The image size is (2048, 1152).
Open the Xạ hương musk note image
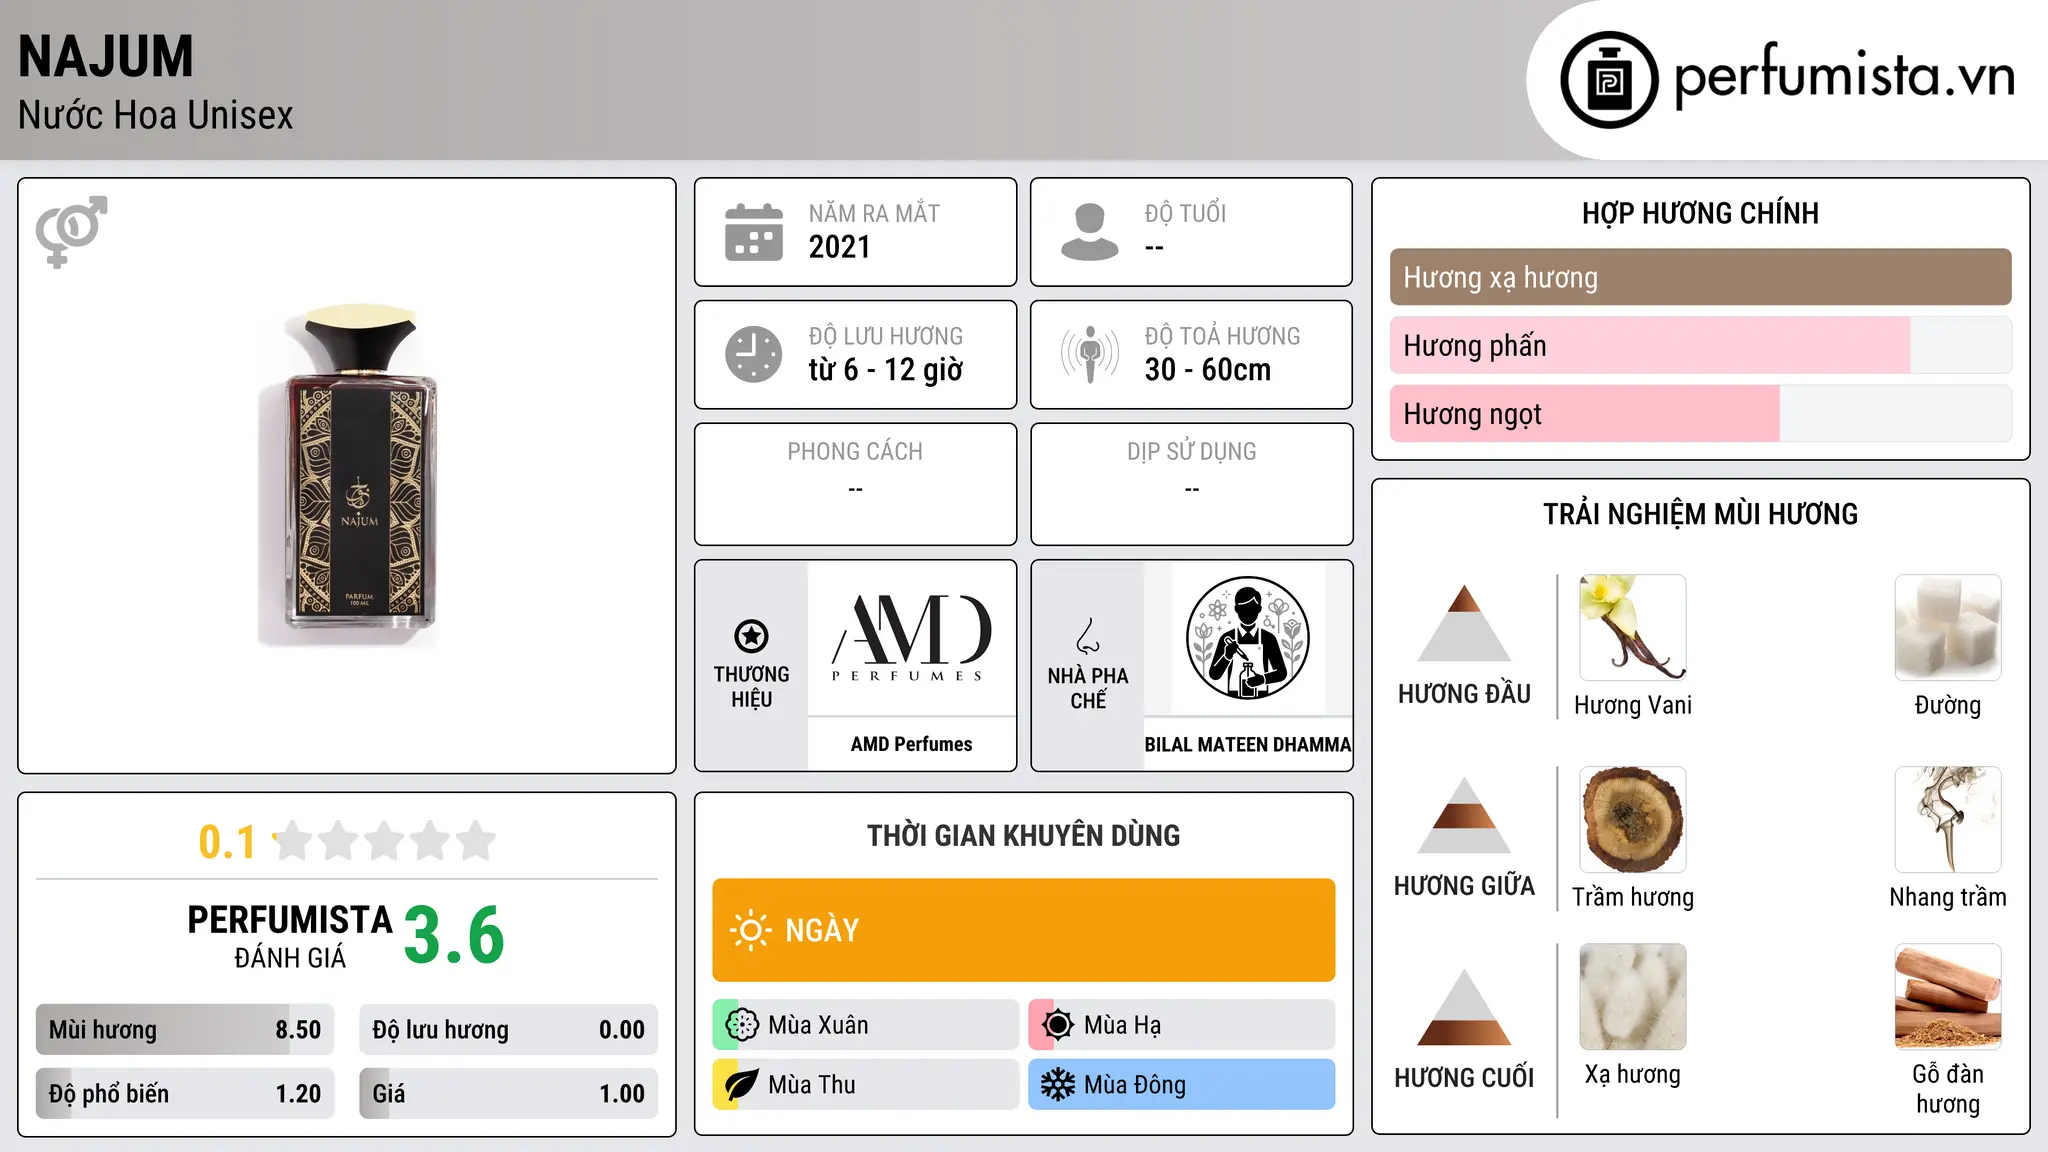click(x=1633, y=997)
